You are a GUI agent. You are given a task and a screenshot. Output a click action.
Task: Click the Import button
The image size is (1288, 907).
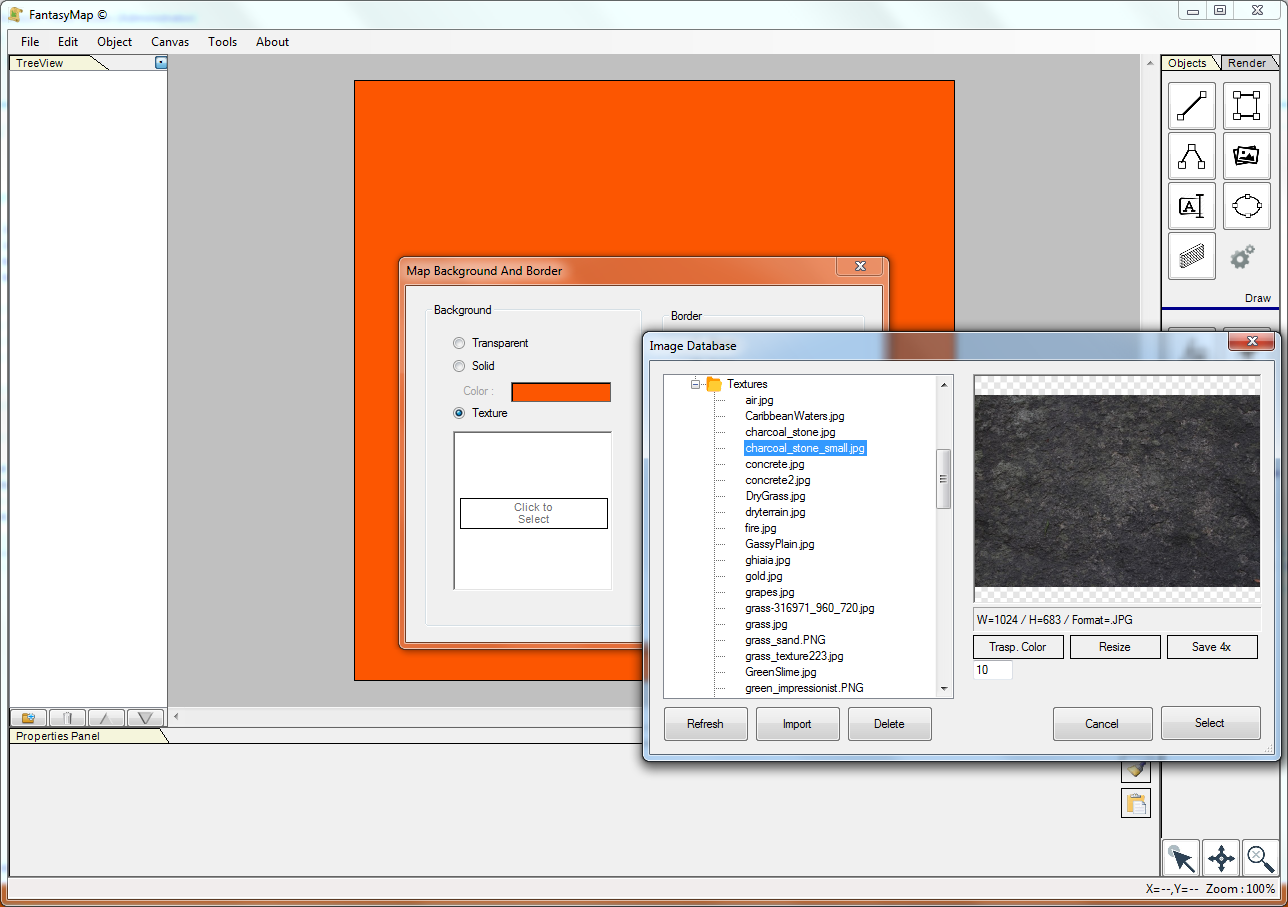click(x=797, y=724)
